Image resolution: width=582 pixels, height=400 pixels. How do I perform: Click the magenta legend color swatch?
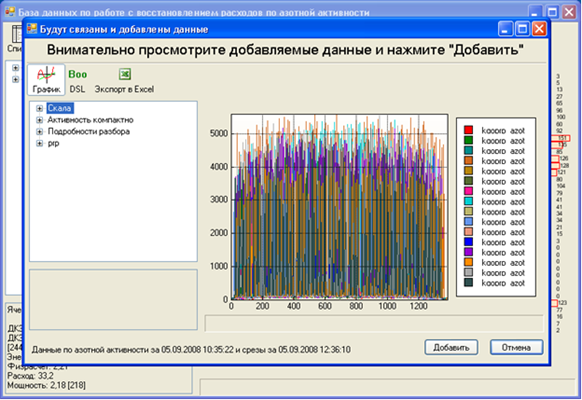[468, 191]
